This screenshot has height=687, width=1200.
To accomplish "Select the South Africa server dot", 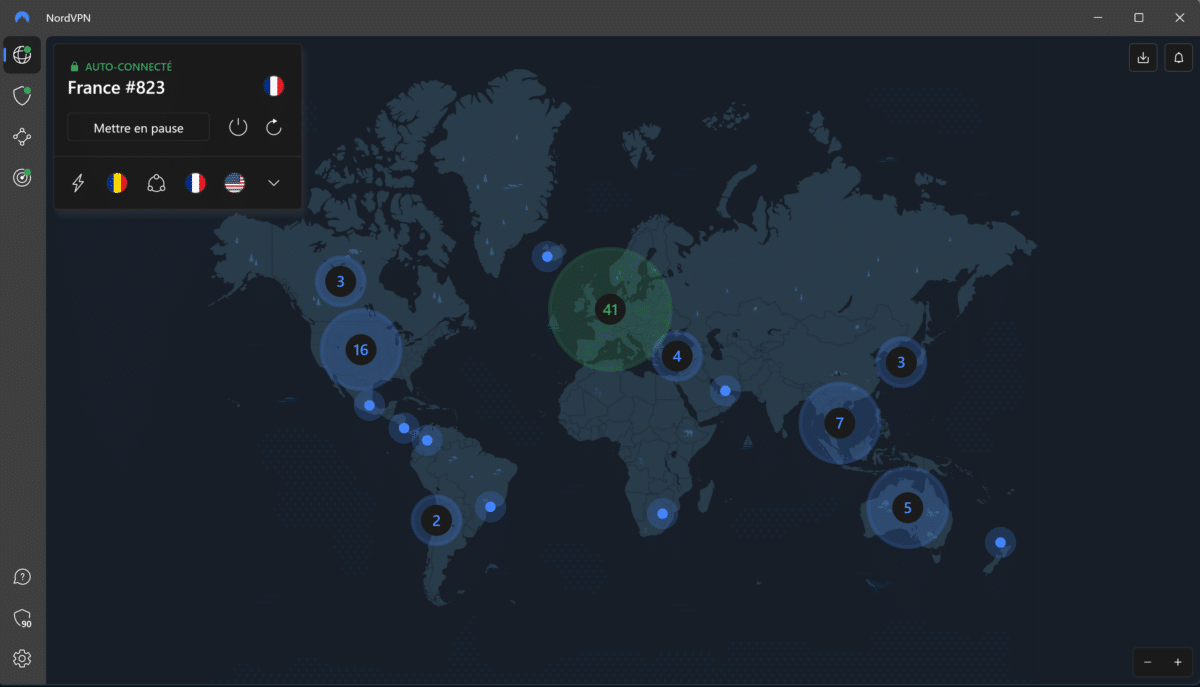I will pyautogui.click(x=662, y=514).
